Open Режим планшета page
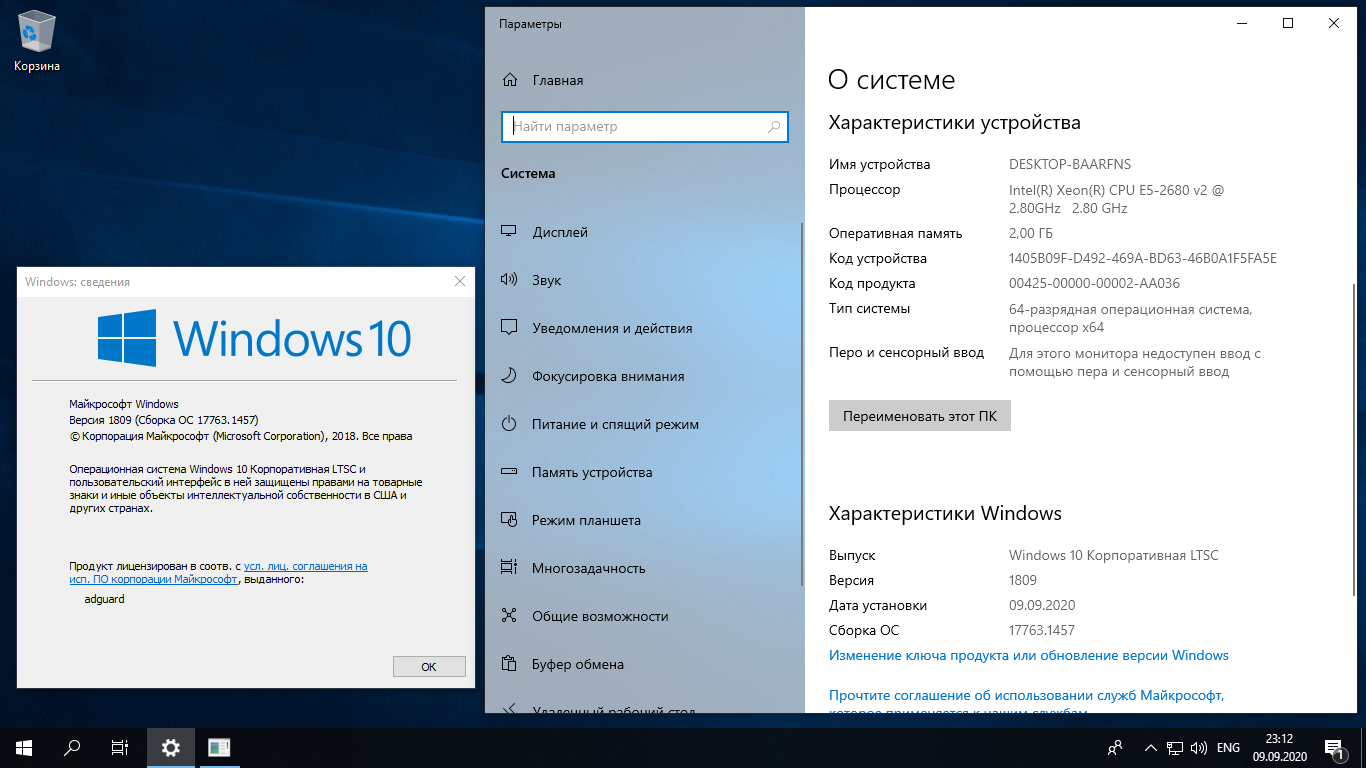The width and height of the screenshot is (1366, 768). (x=644, y=520)
